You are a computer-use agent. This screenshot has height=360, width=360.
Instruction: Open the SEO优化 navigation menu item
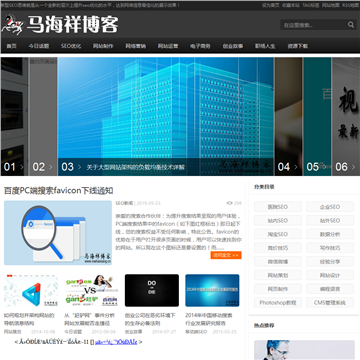click(71, 46)
